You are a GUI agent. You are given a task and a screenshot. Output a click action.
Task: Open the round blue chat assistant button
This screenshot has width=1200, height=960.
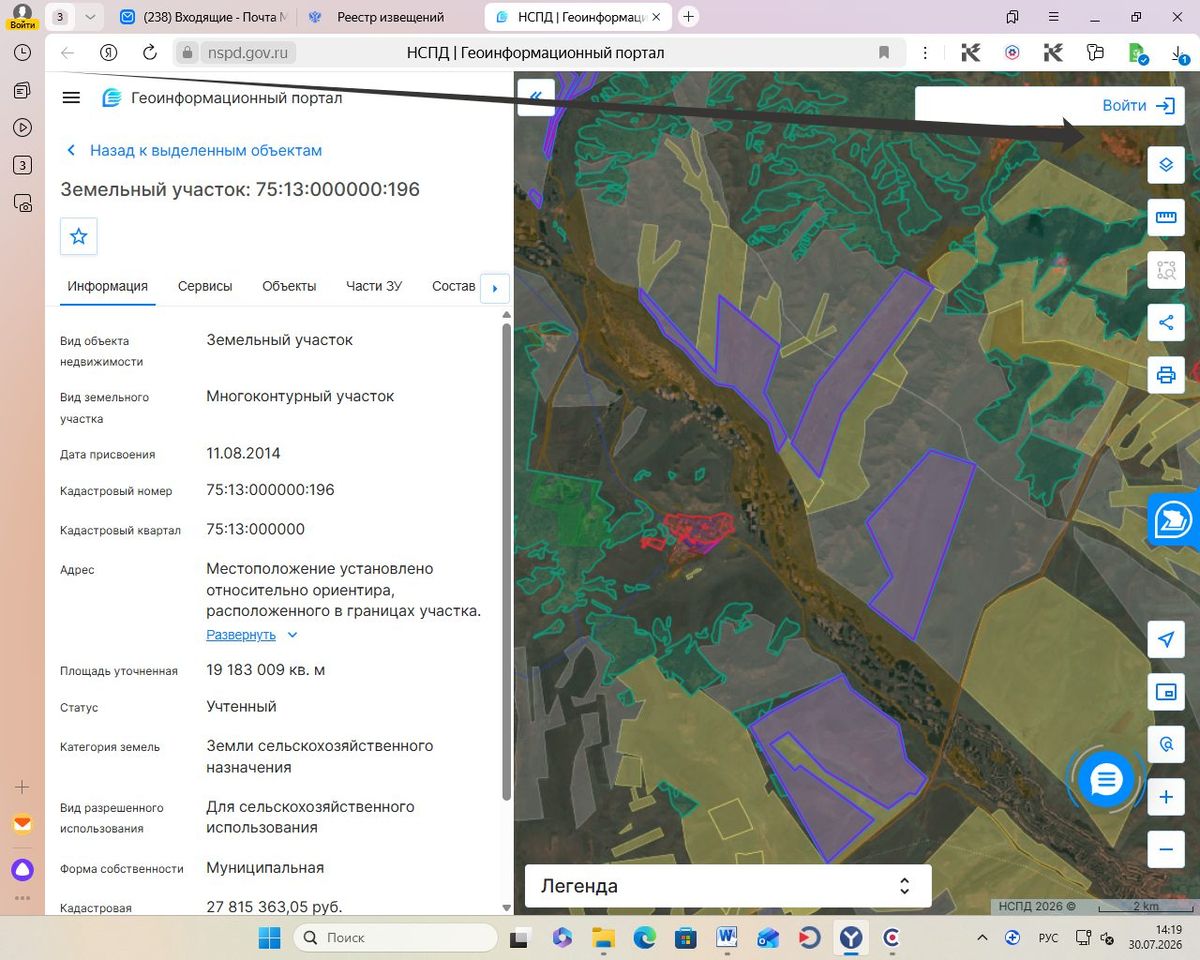point(1106,779)
